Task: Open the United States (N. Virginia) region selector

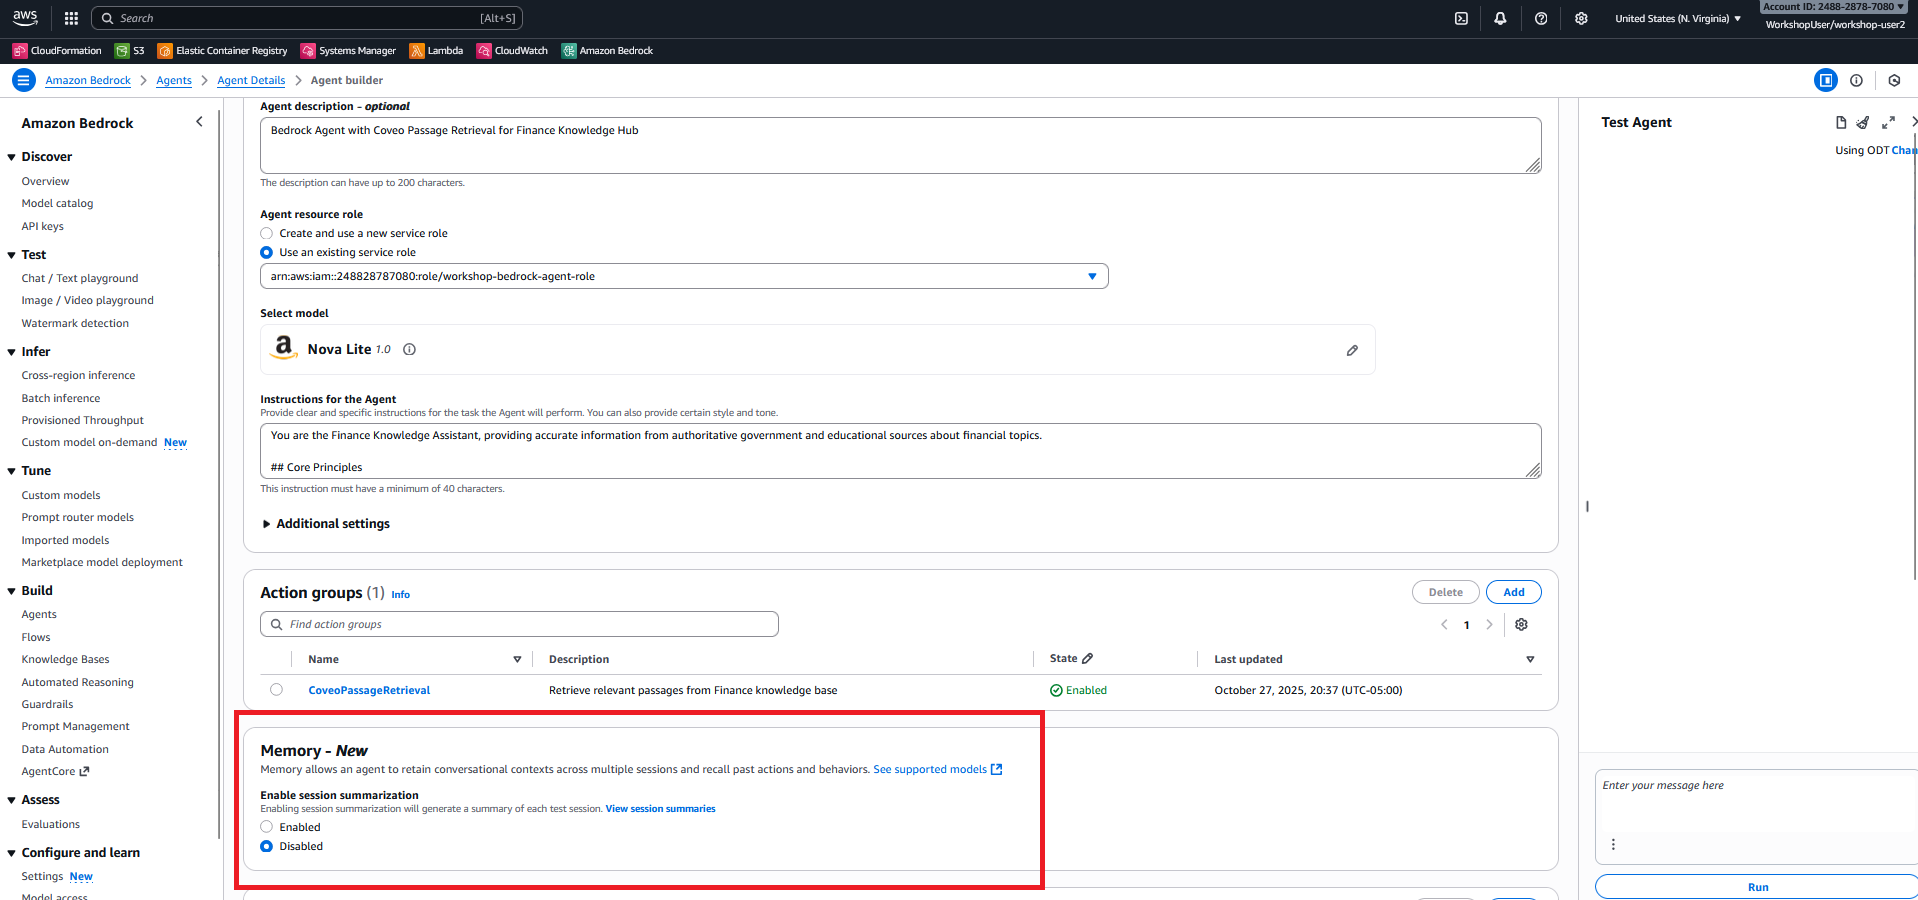Action: tap(1677, 18)
